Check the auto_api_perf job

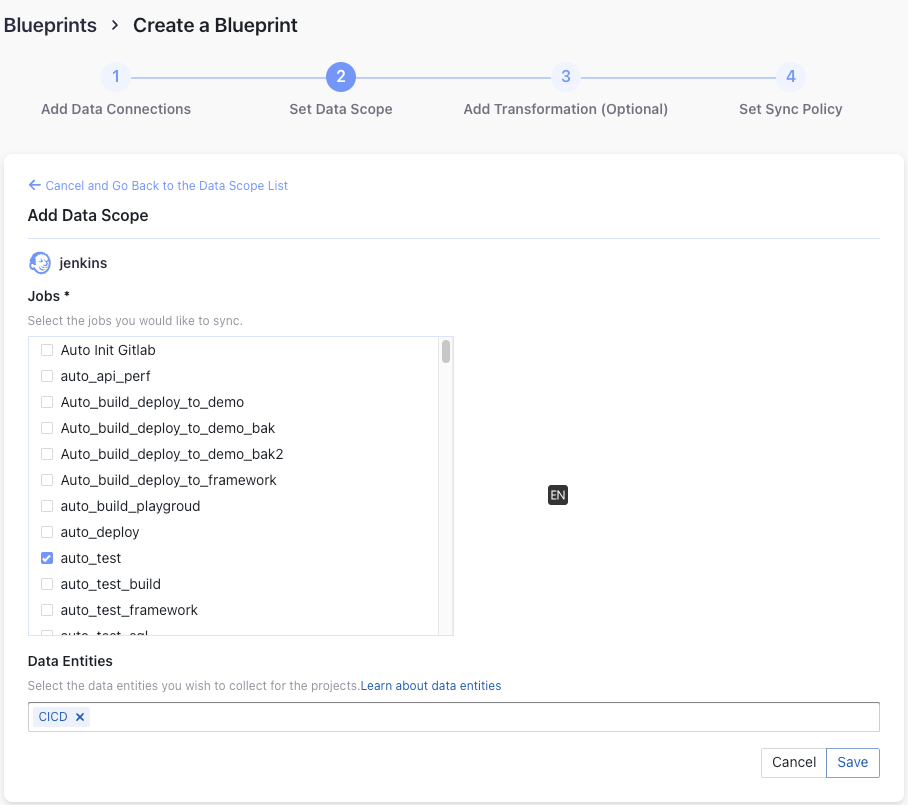(x=46, y=376)
